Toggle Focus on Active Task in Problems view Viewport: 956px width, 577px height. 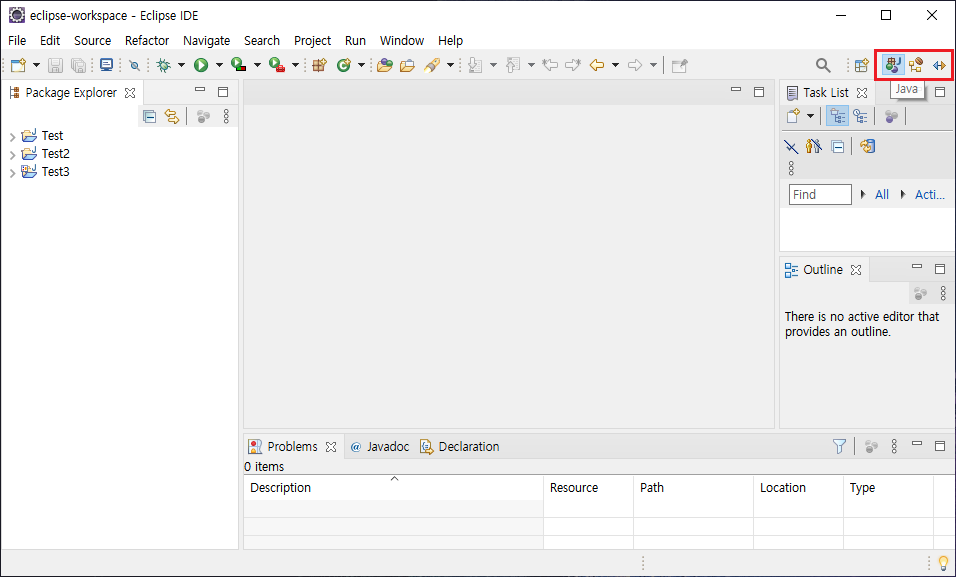click(871, 446)
